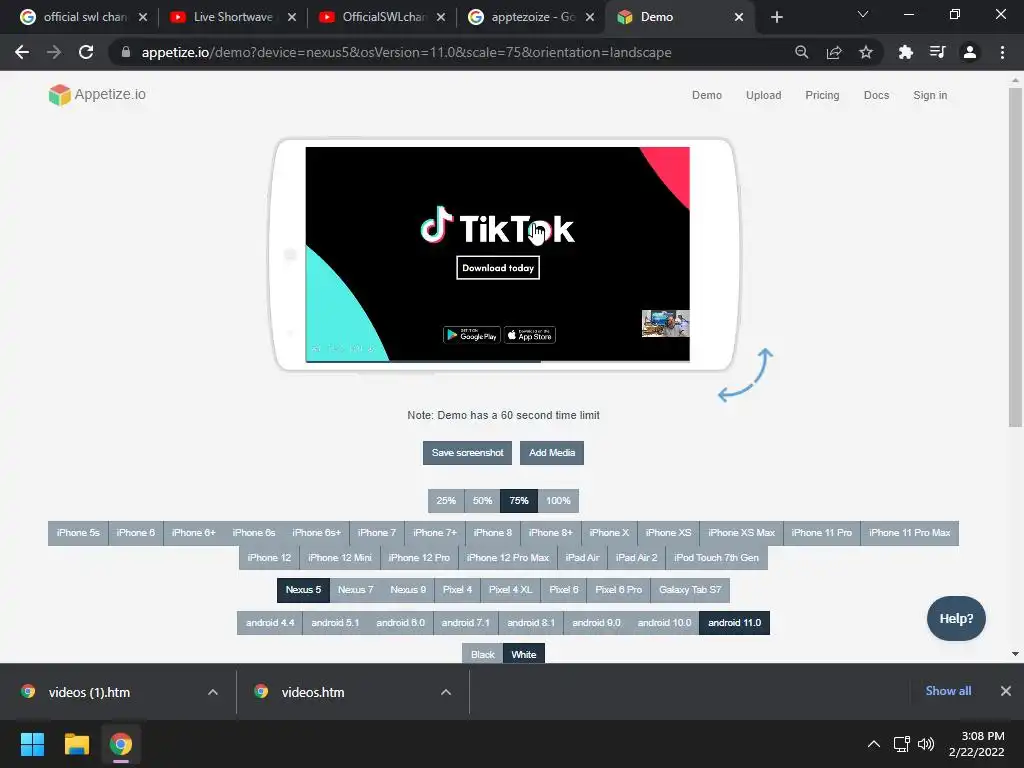Screen dimensions: 1024x768
Task: Close the 'Live Shortwave' tab
Action: click(x=292, y=17)
